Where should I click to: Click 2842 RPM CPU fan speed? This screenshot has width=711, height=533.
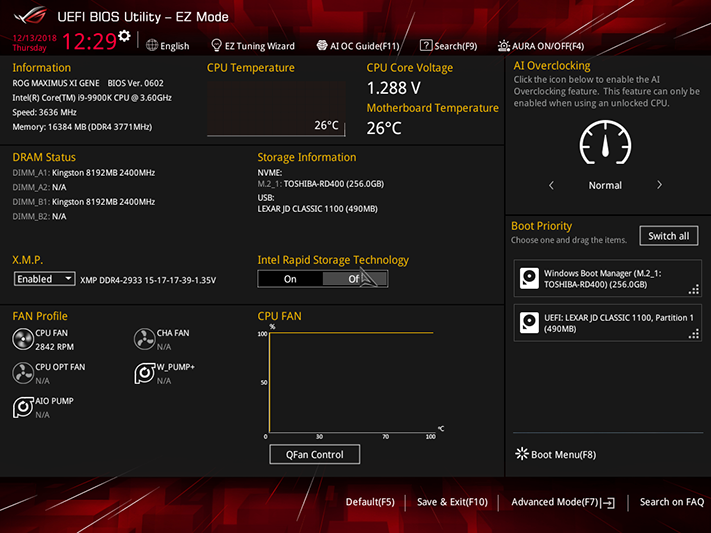pos(54,347)
